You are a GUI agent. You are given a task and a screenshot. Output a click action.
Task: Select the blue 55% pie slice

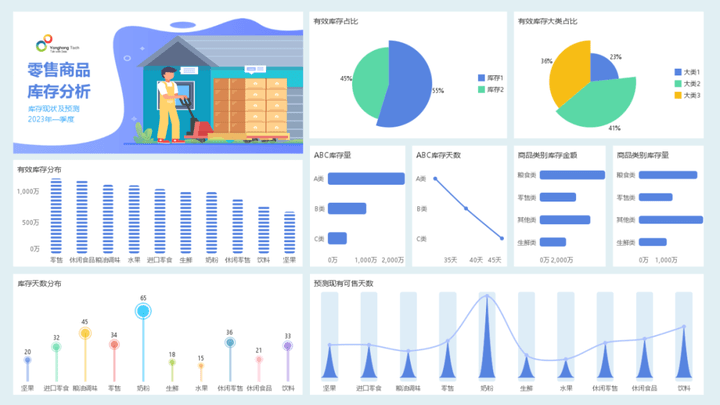pos(409,85)
